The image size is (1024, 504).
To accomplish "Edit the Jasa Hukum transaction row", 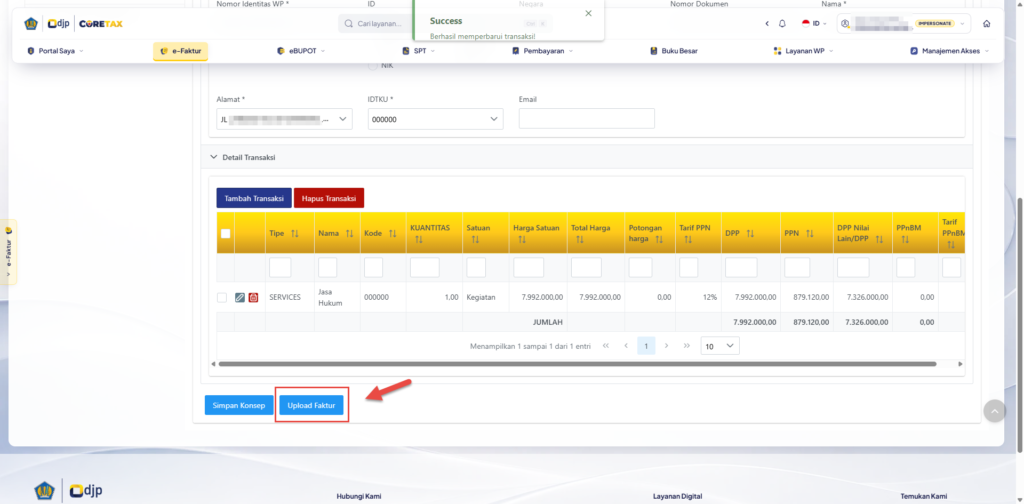I will pos(240,297).
